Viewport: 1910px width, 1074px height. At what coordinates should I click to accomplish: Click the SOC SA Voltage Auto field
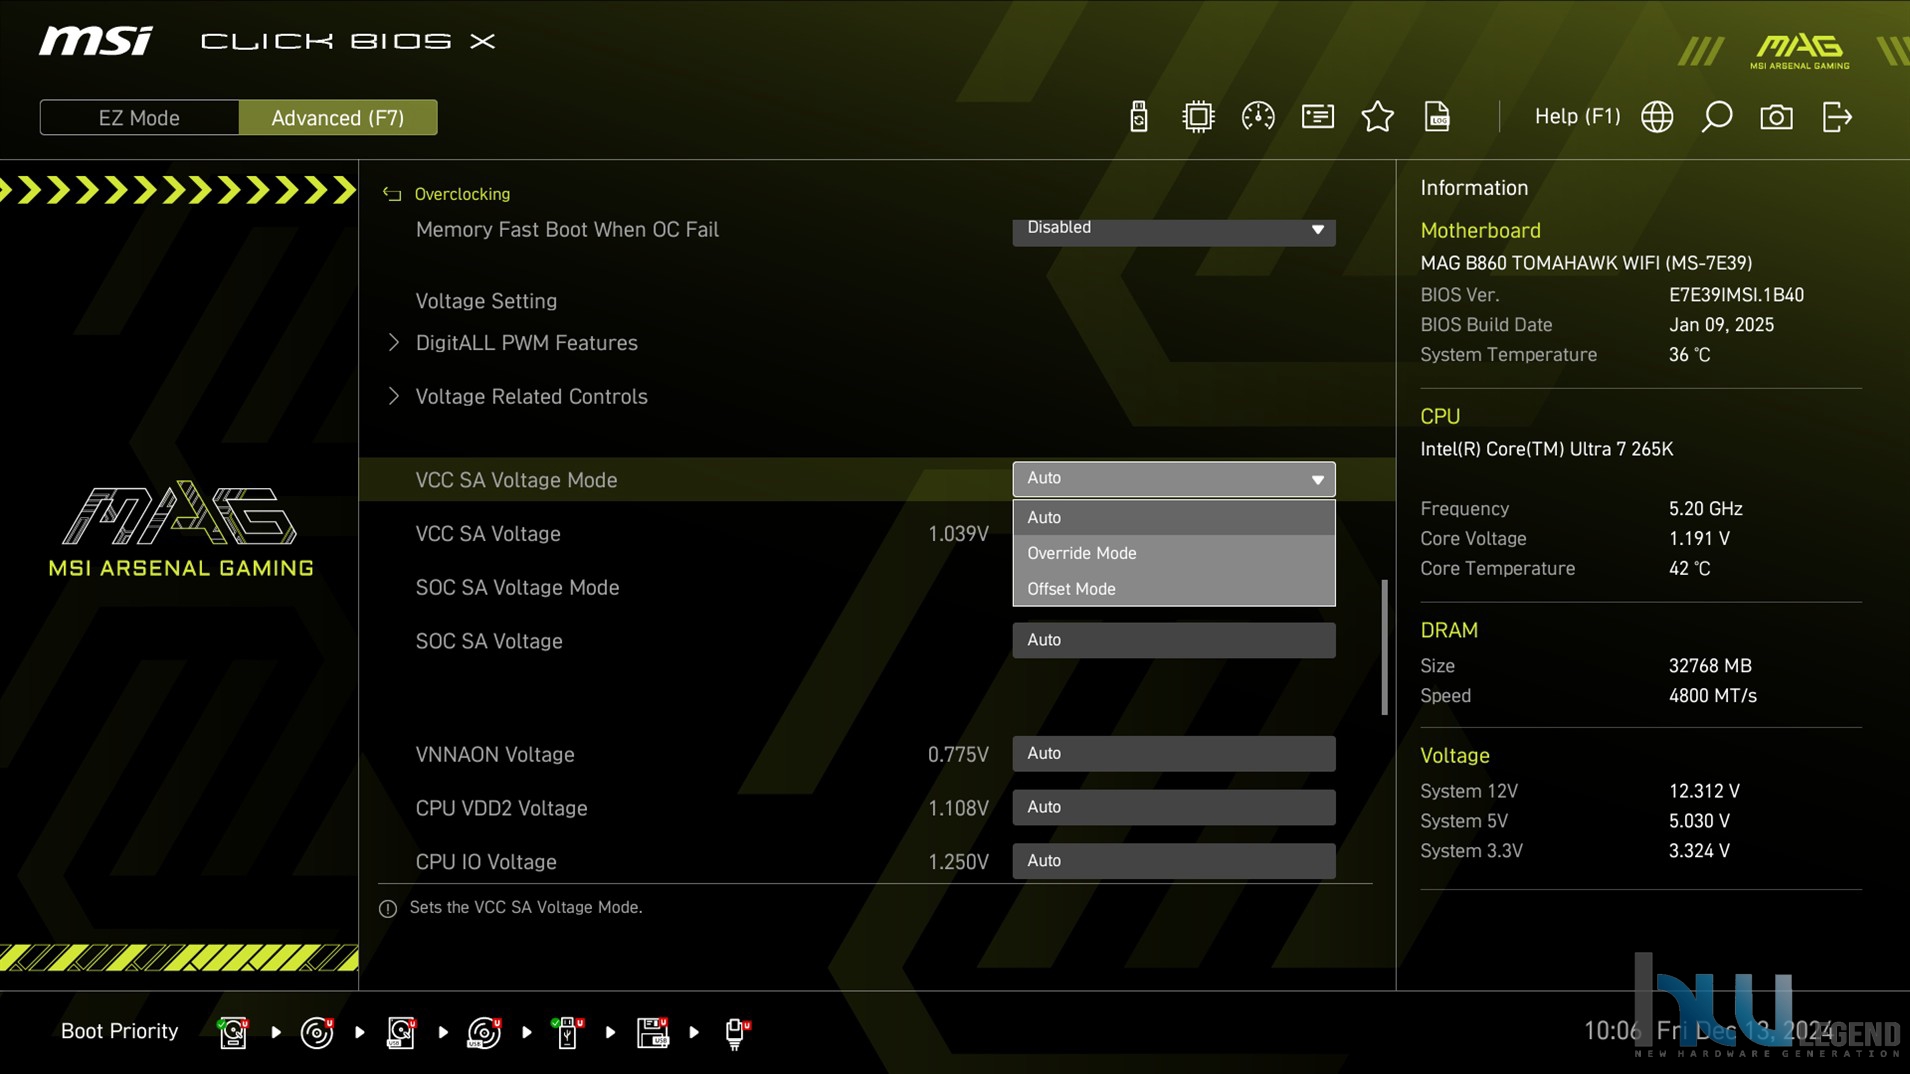tap(1174, 640)
